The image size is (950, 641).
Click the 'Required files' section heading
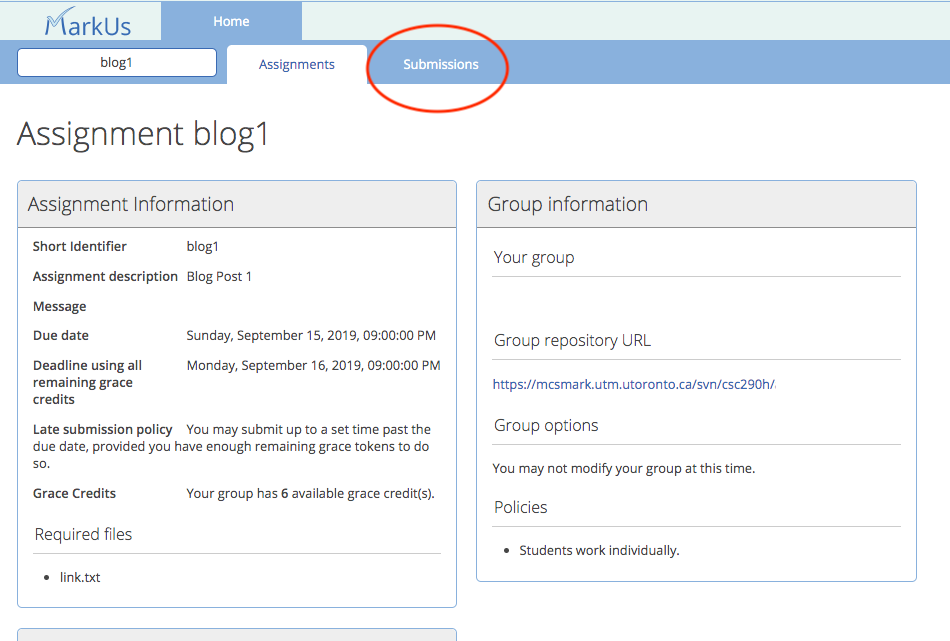[83, 534]
